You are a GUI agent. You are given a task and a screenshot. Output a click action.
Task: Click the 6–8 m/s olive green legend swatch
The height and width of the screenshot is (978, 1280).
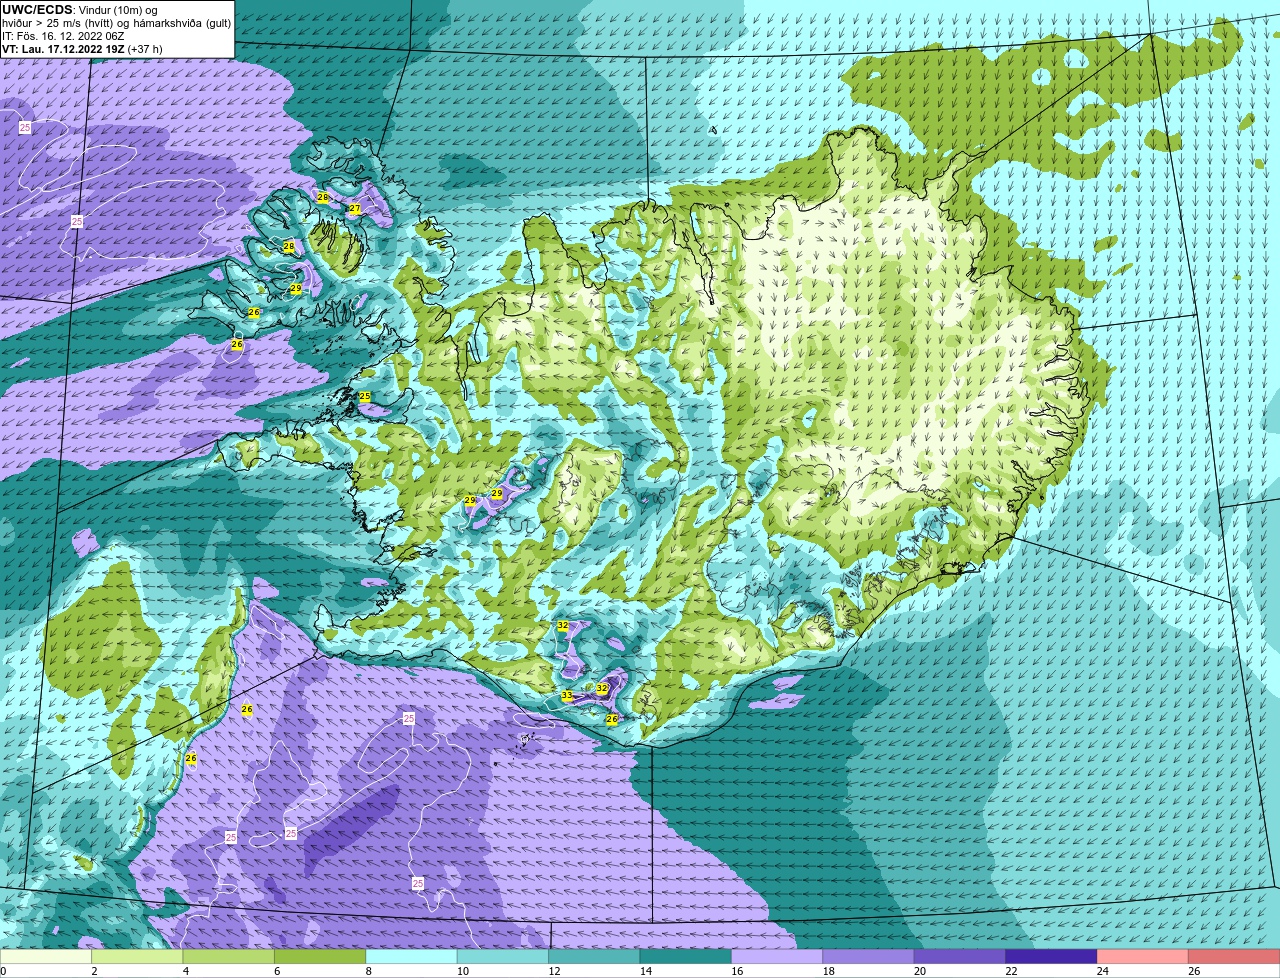320,957
